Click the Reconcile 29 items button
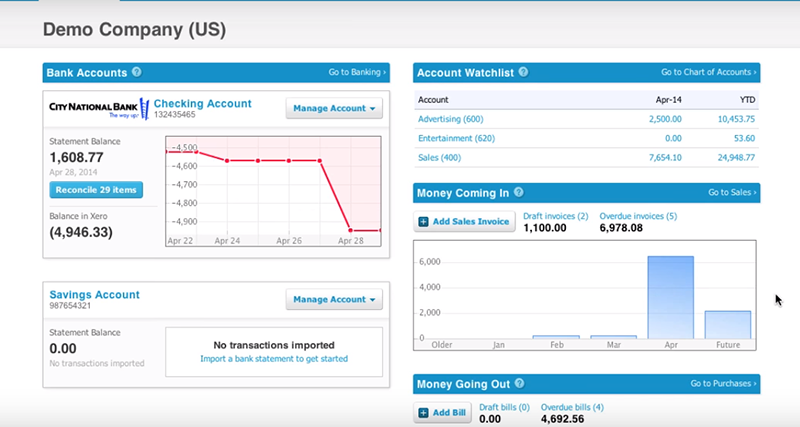This screenshot has width=800, height=427. (96, 190)
